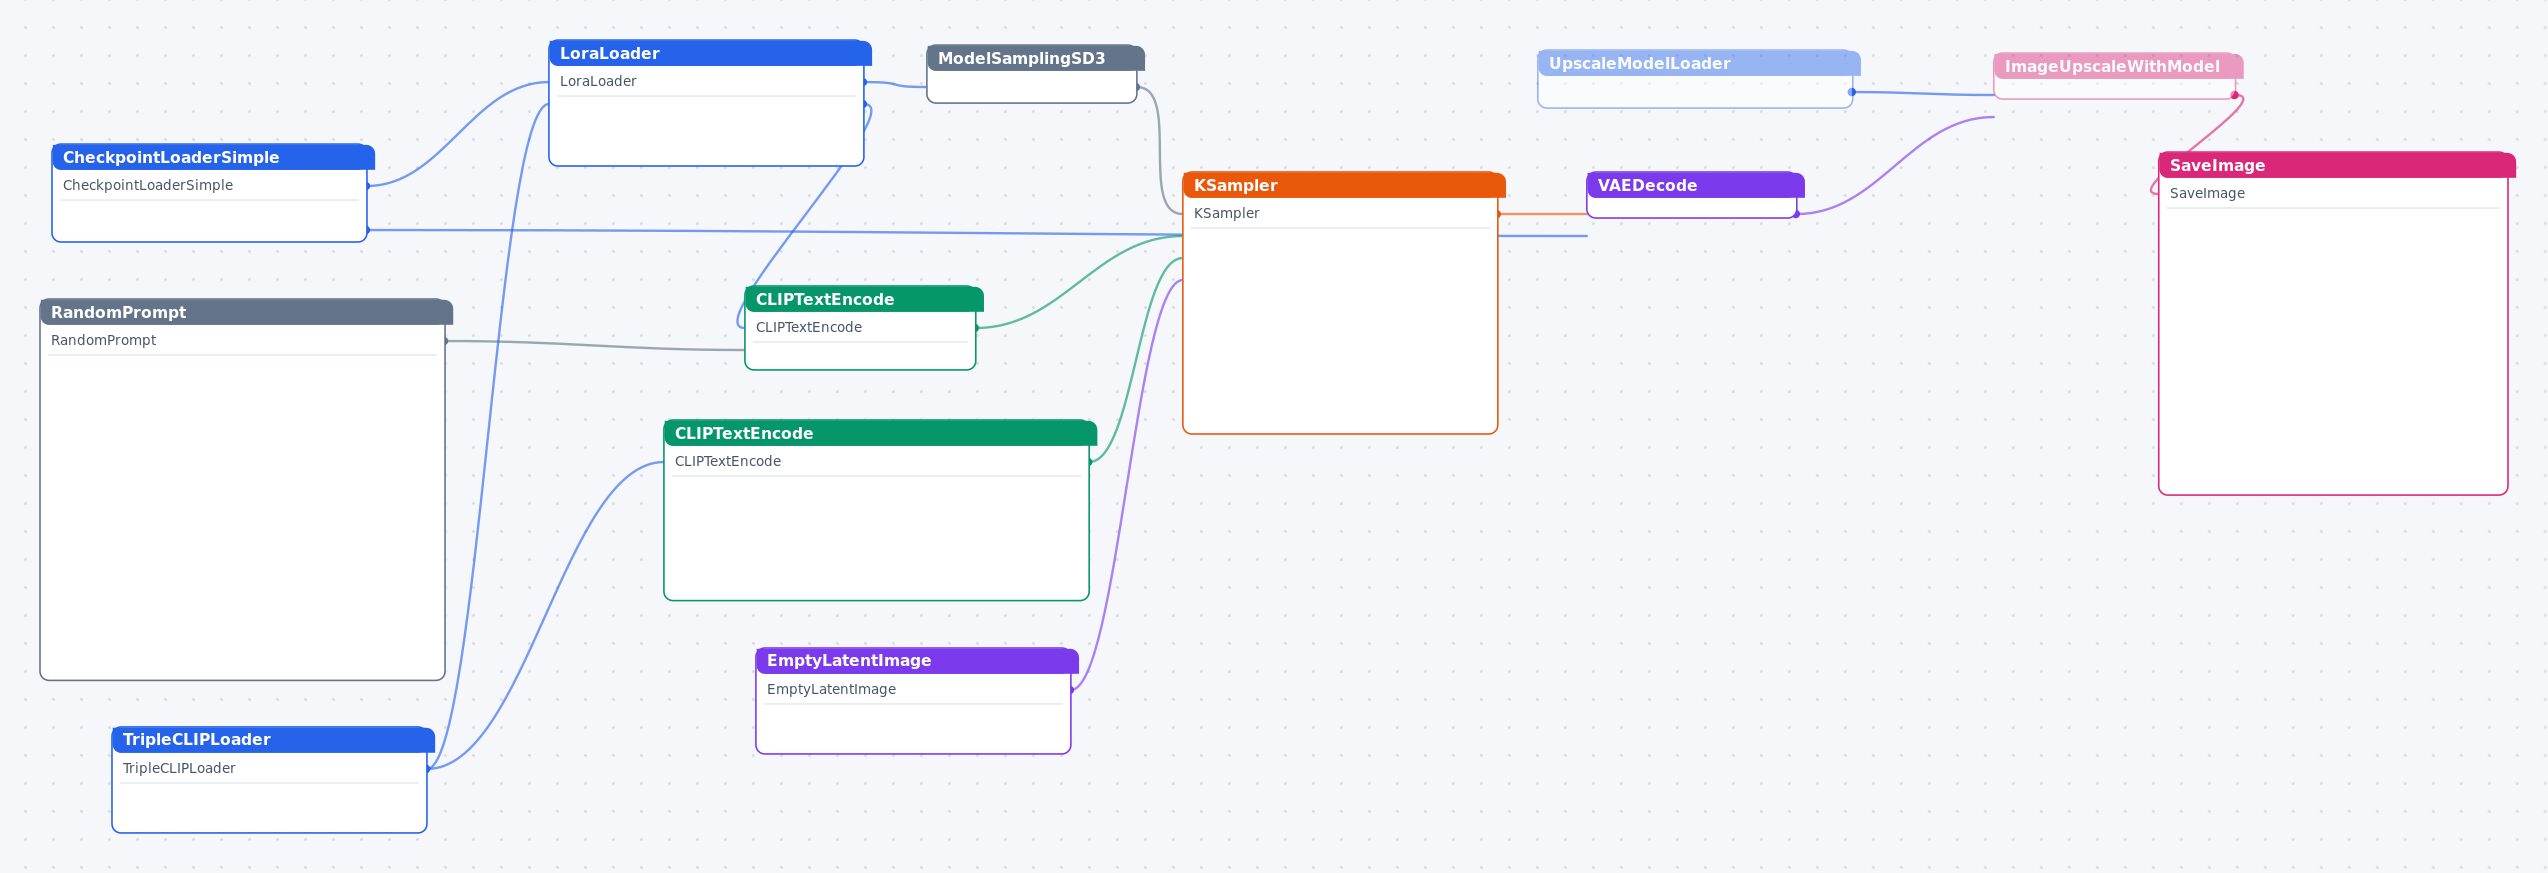Viewport: 2548px width, 873px height.
Task: Click the ImageUpscaleWithModel node header
Action: pos(2118,66)
